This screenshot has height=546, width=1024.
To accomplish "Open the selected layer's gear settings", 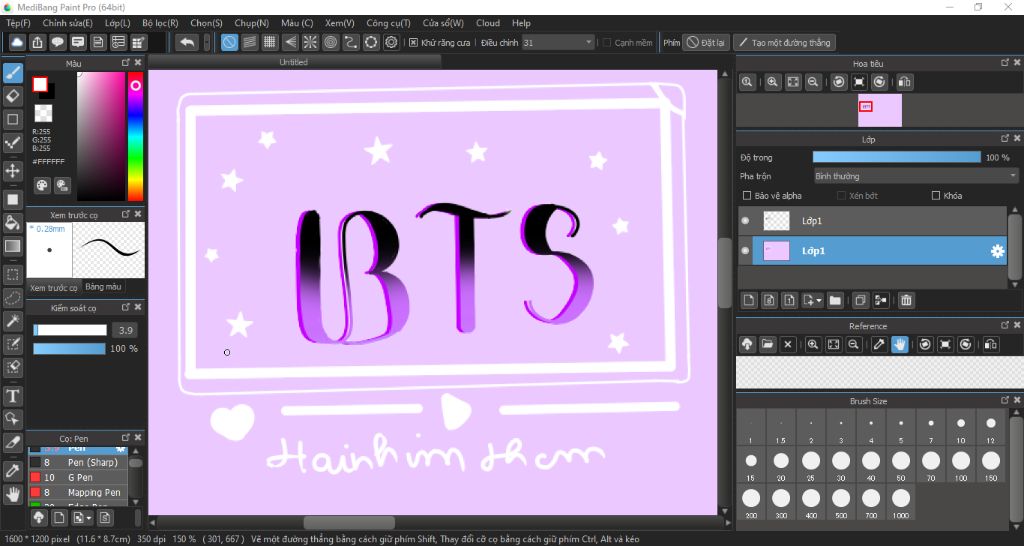I will pos(996,251).
